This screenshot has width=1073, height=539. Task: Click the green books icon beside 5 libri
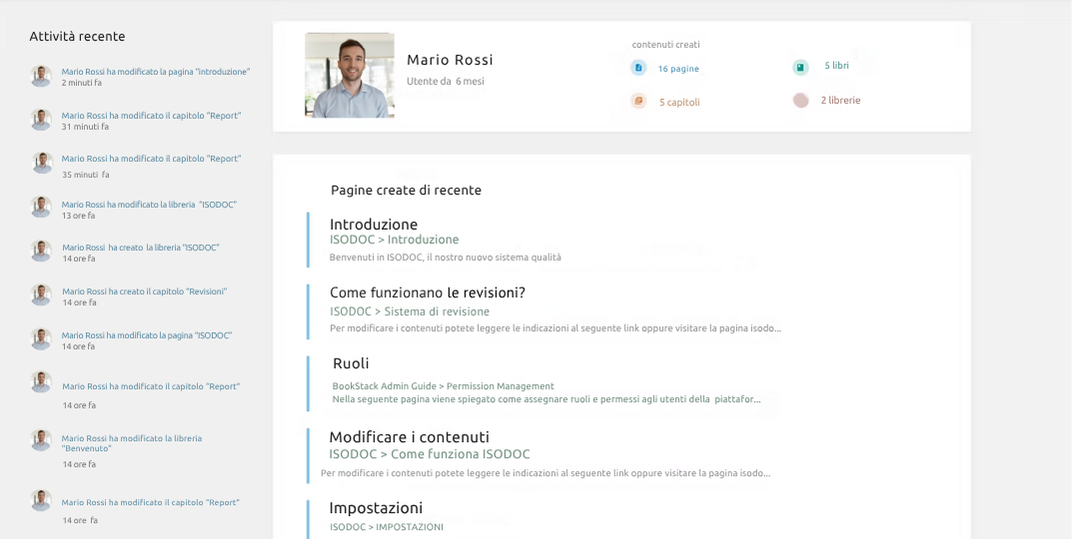pos(800,67)
